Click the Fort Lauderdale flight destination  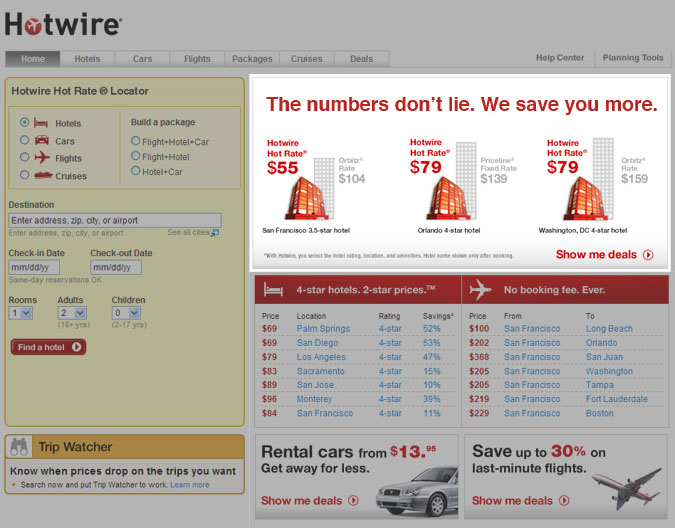point(616,399)
